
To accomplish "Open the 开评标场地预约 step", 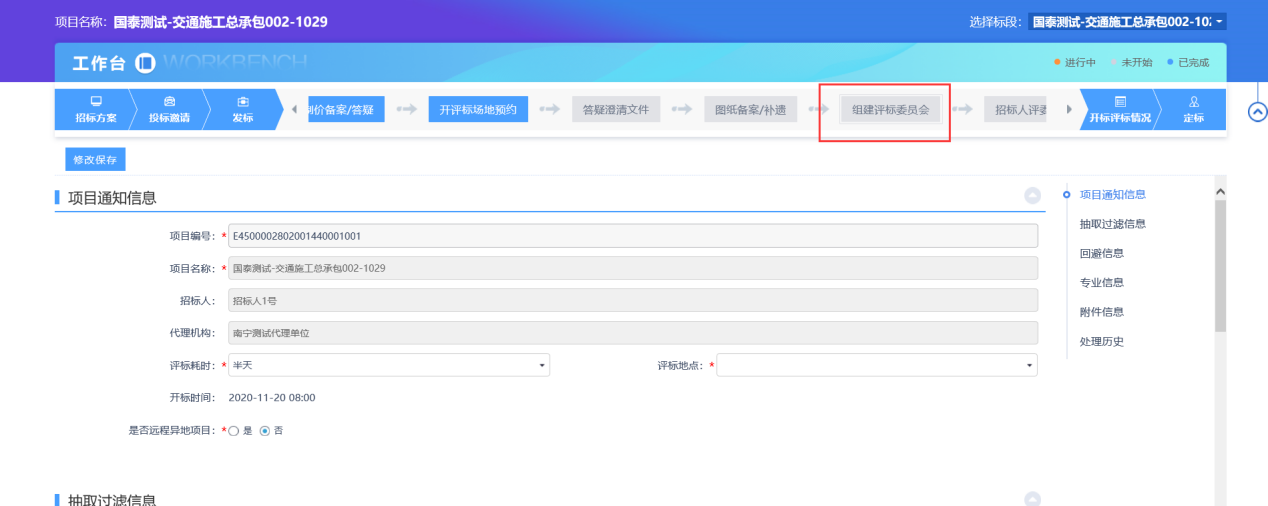I will (x=478, y=110).
